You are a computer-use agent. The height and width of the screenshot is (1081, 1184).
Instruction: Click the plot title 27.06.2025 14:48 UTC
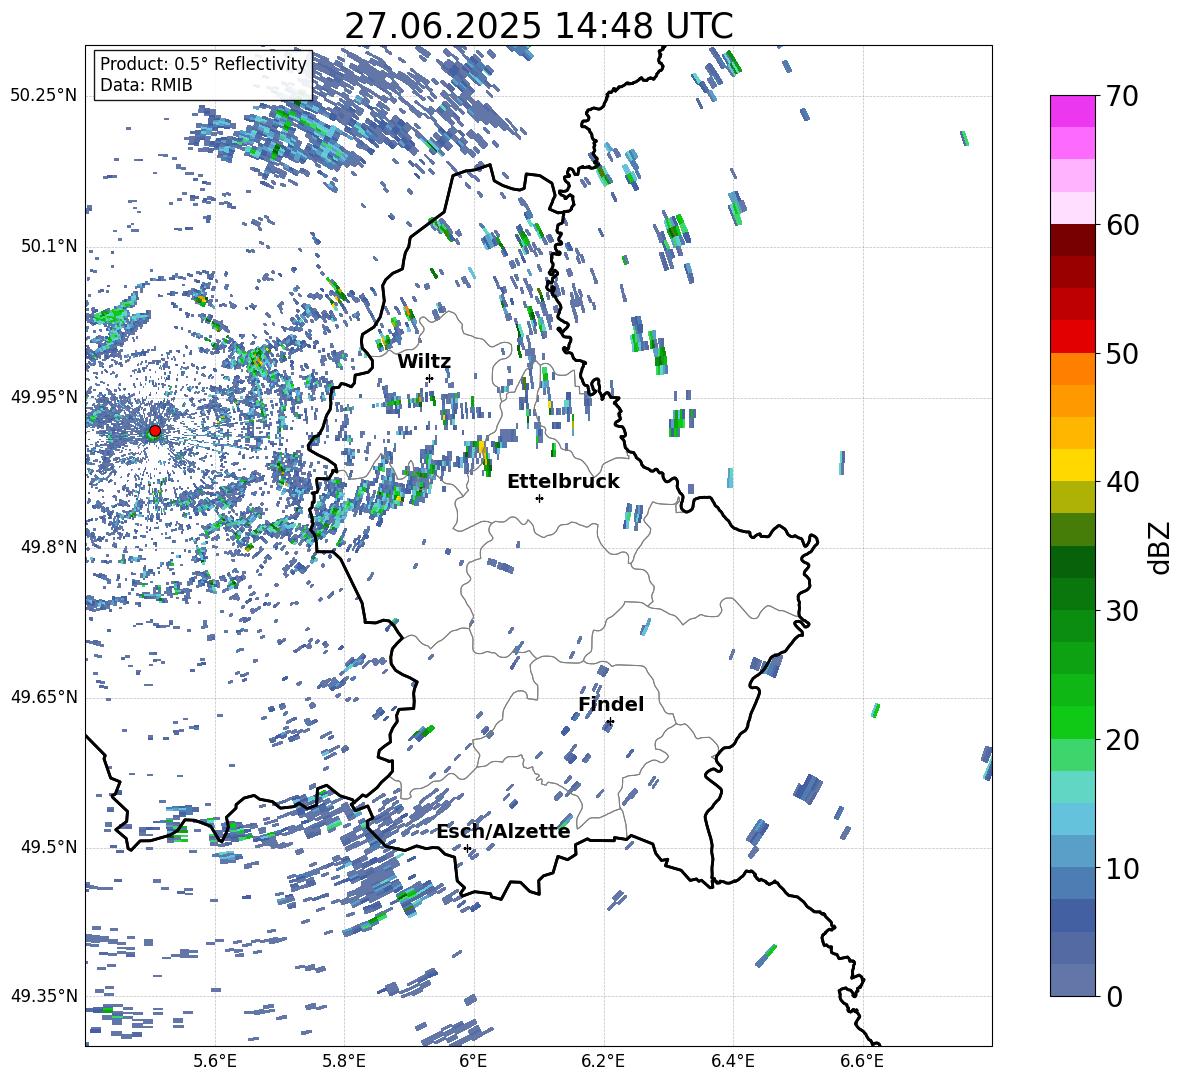click(539, 26)
